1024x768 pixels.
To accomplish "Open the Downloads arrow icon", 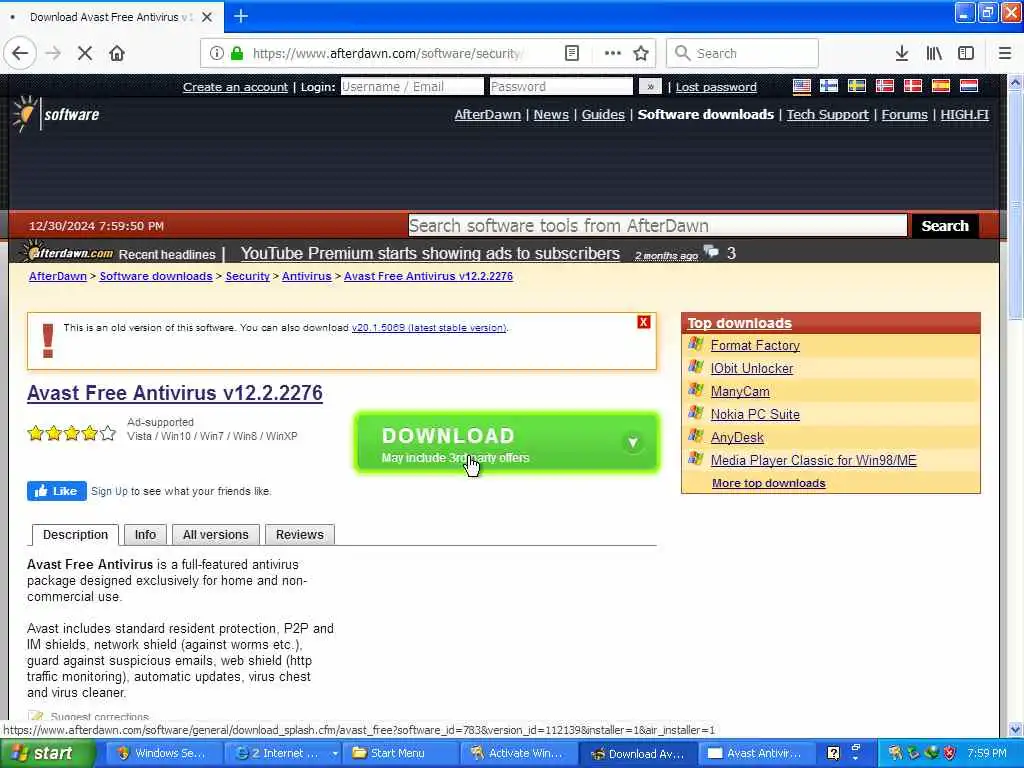I will (x=902, y=53).
